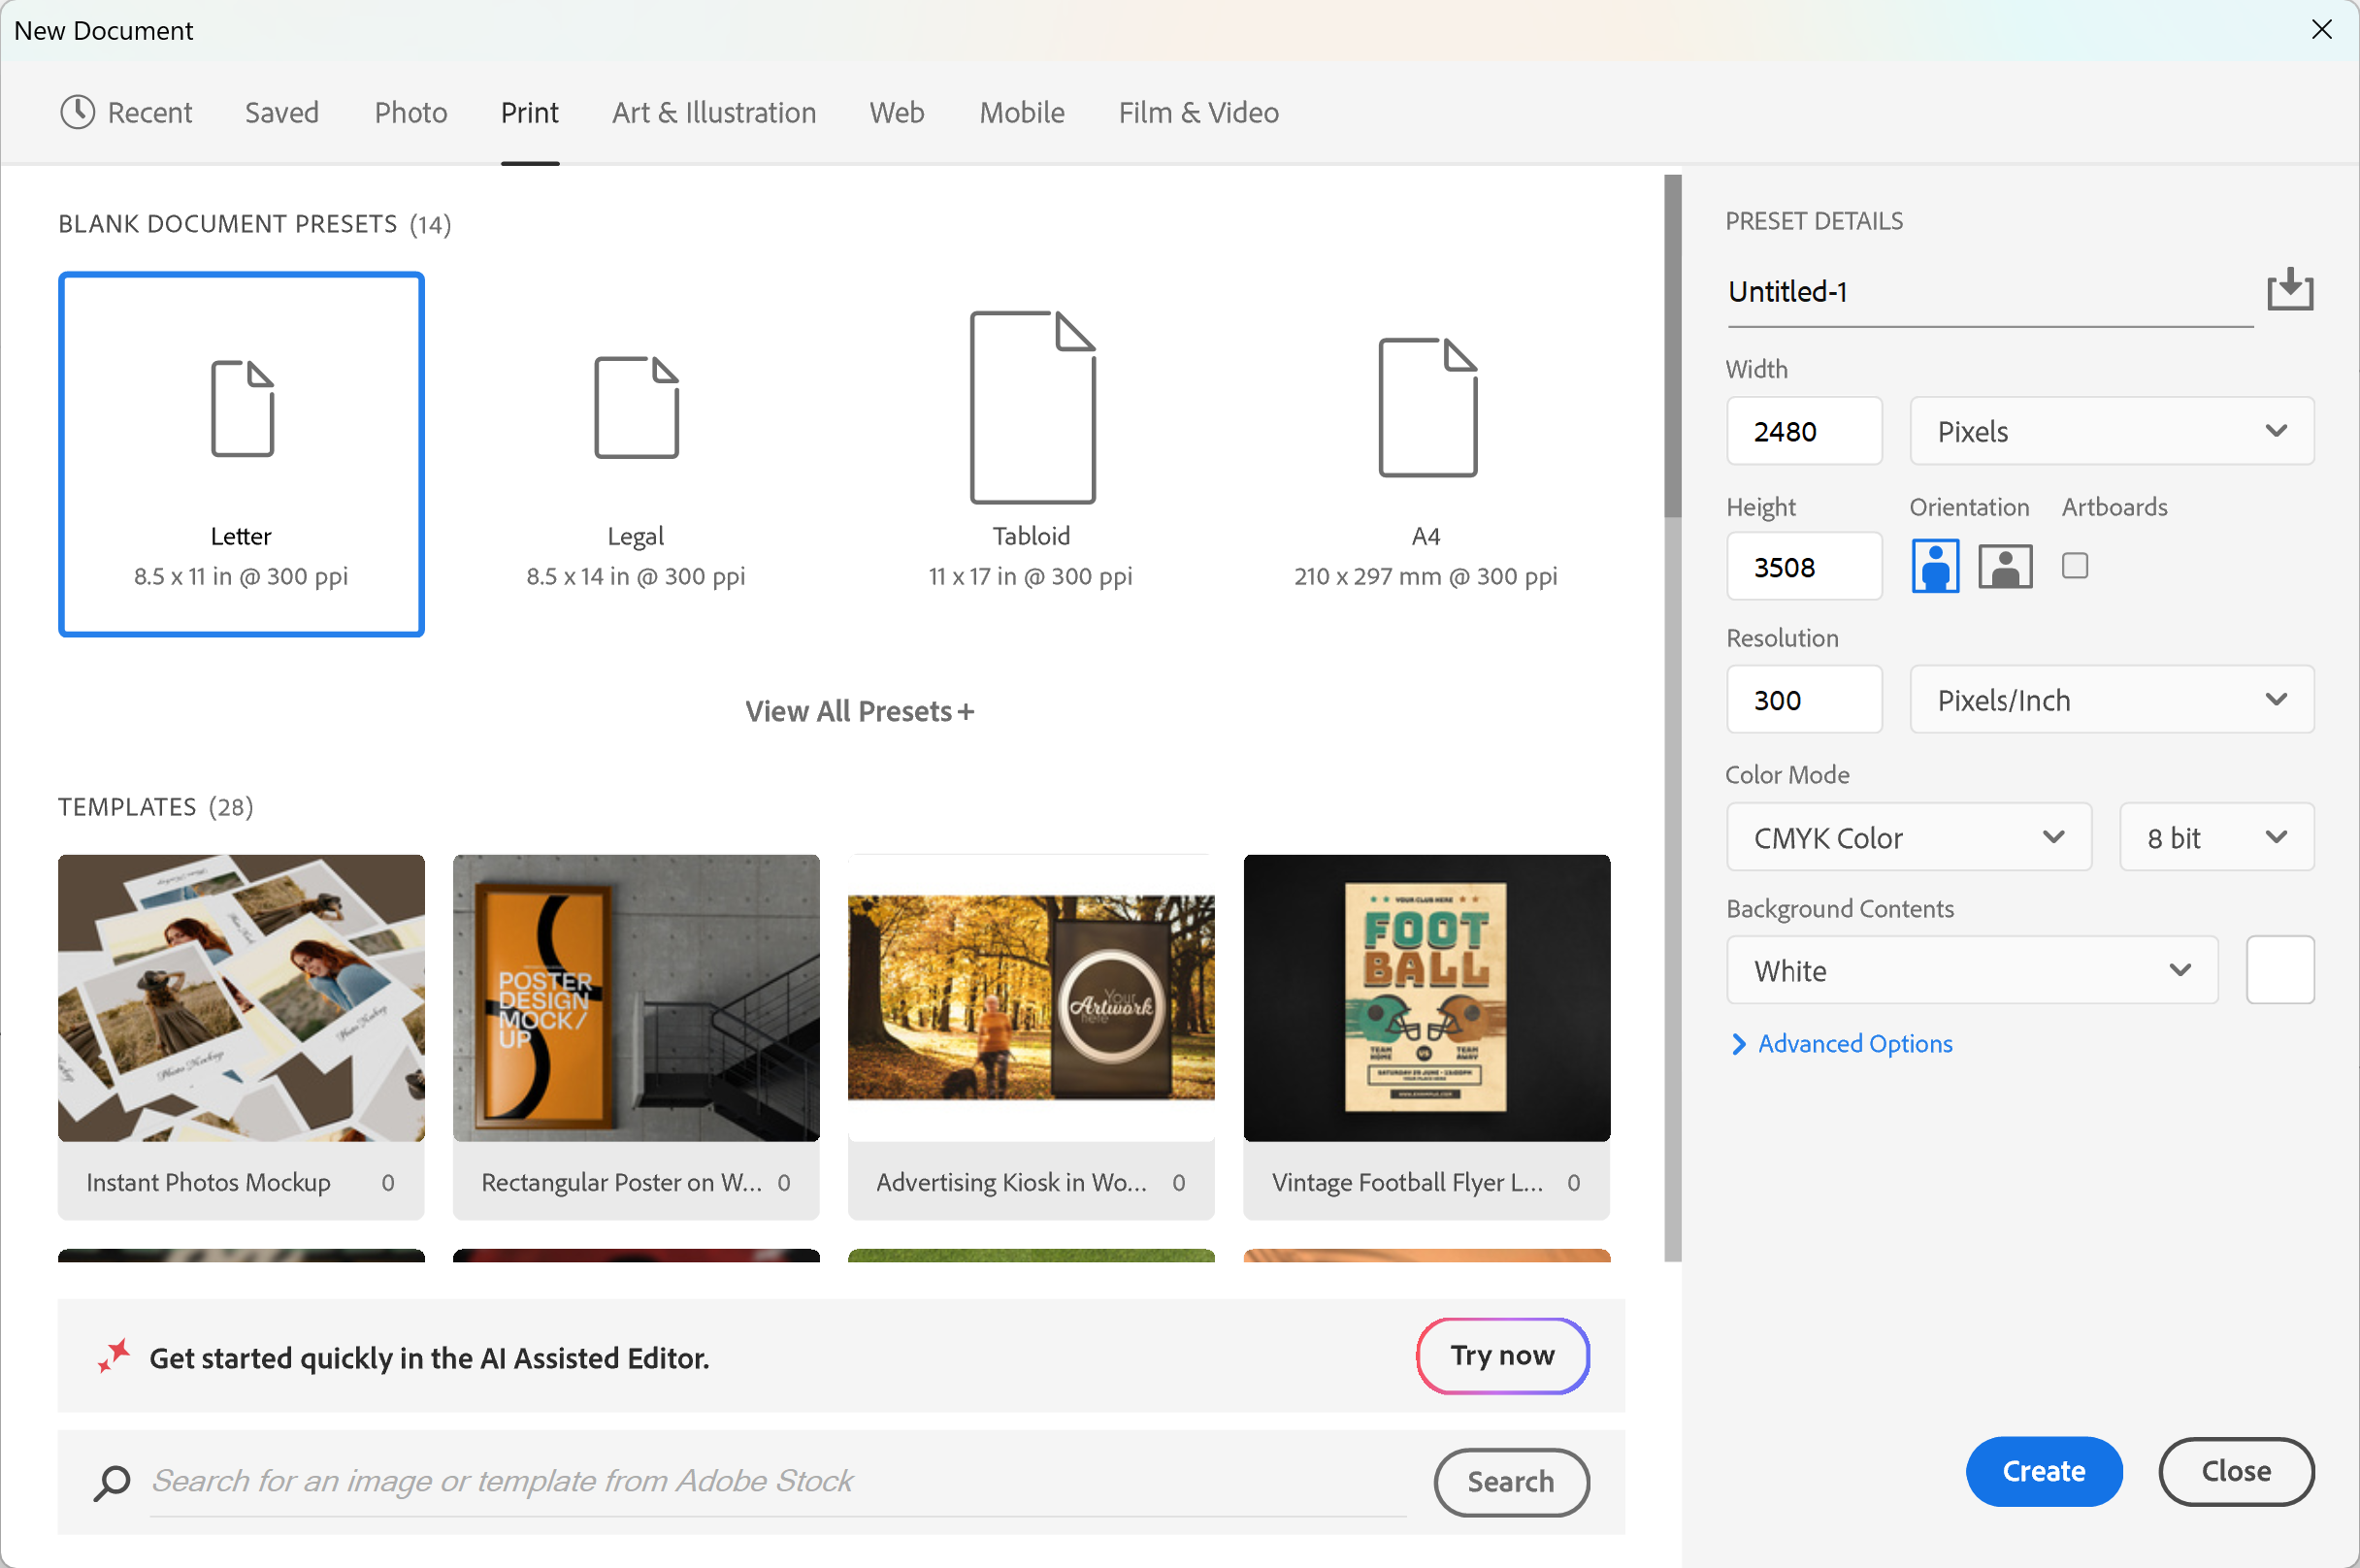Open the 8 bit depth dropdown
2360x1568 pixels.
click(2216, 837)
